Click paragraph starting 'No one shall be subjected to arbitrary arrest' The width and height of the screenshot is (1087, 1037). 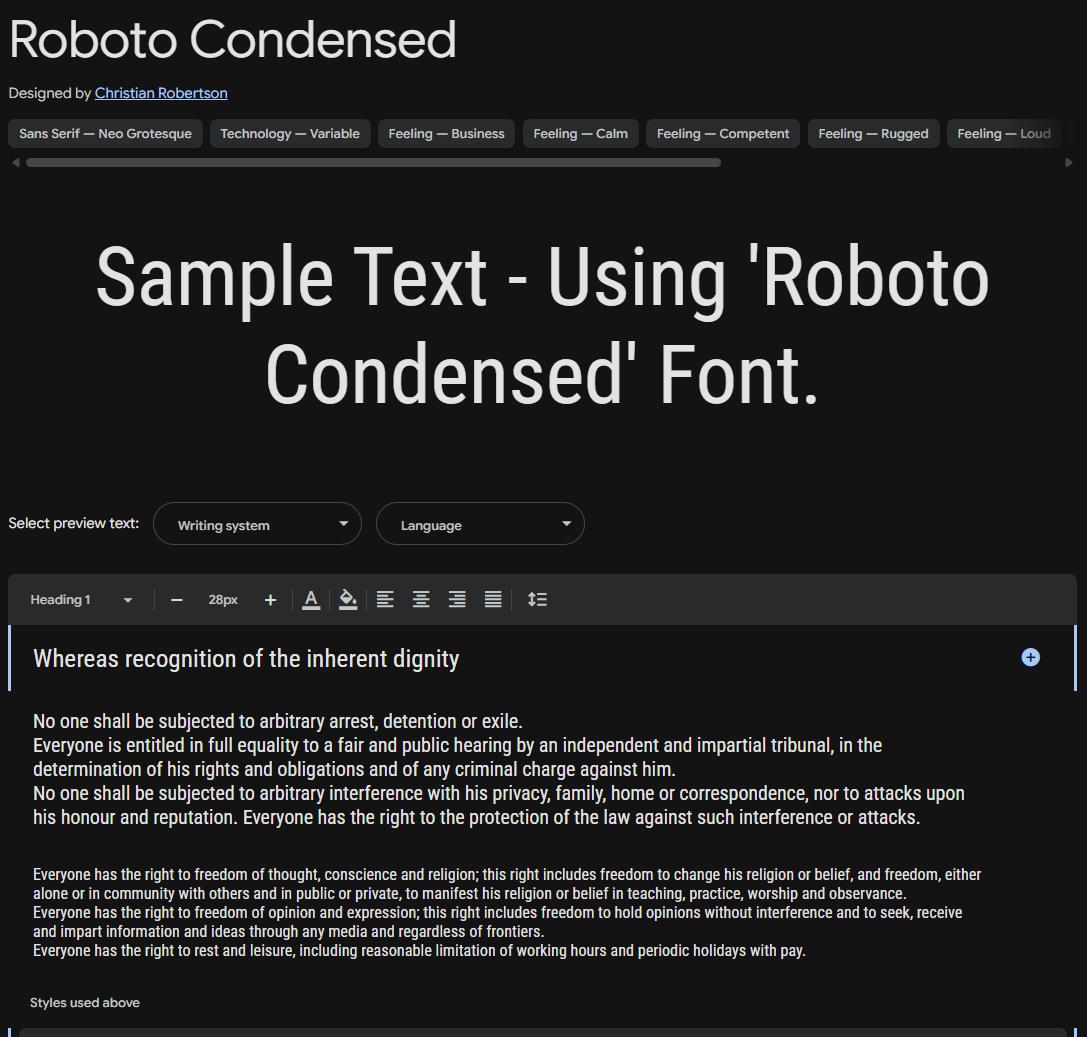(499, 769)
